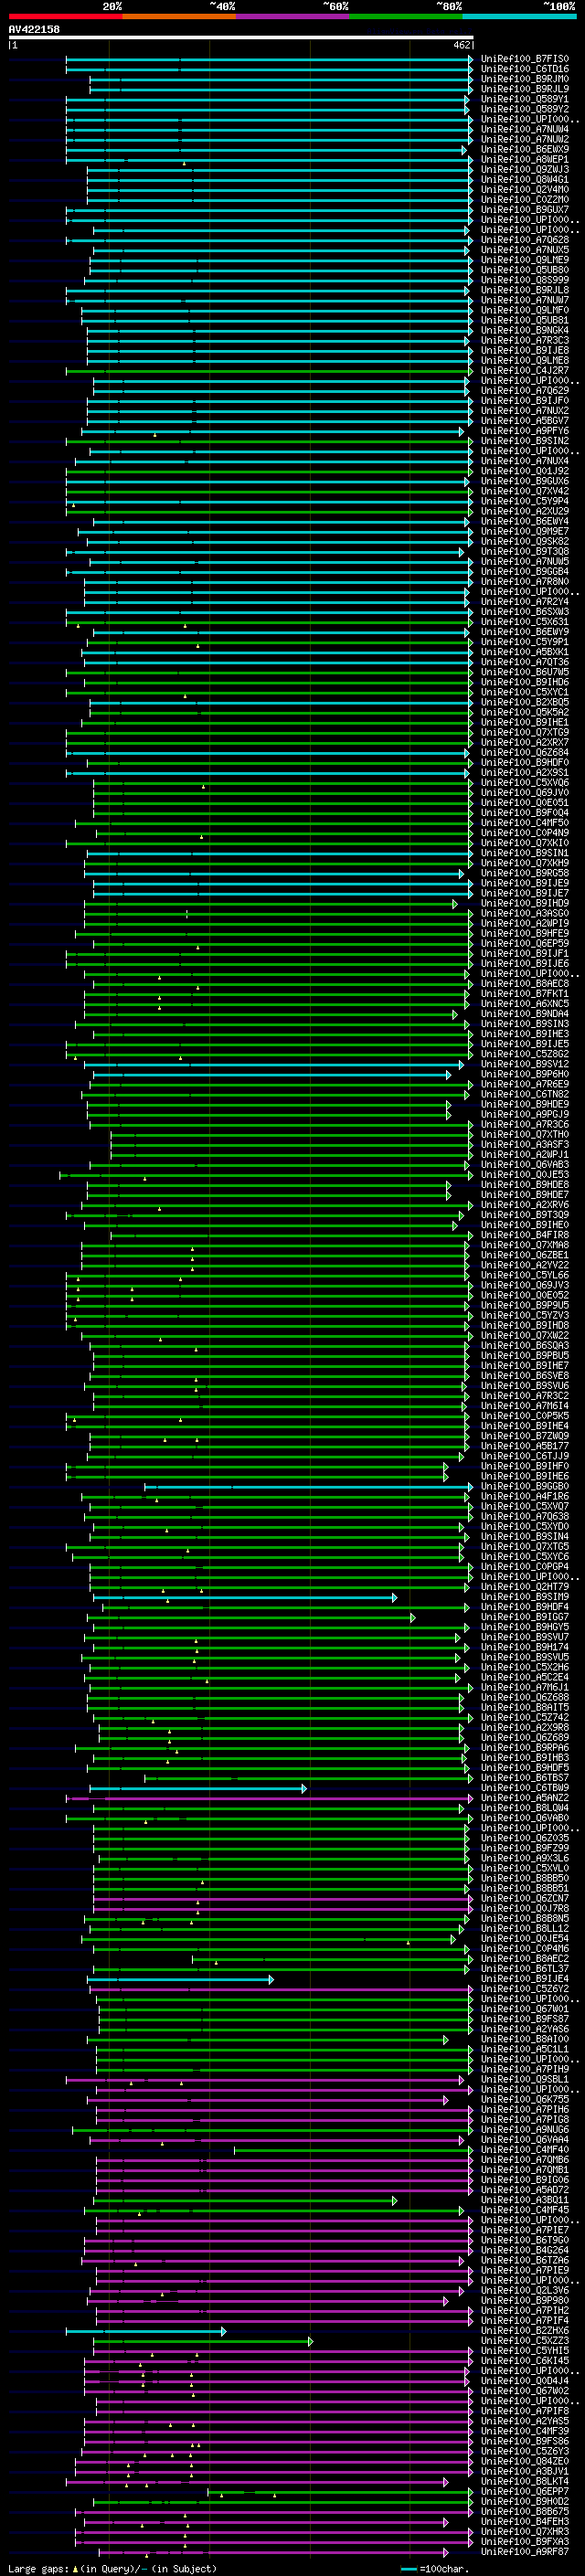Select the UniRef100_C6TN82 label
585x2576 pixels.
(525, 1094)
